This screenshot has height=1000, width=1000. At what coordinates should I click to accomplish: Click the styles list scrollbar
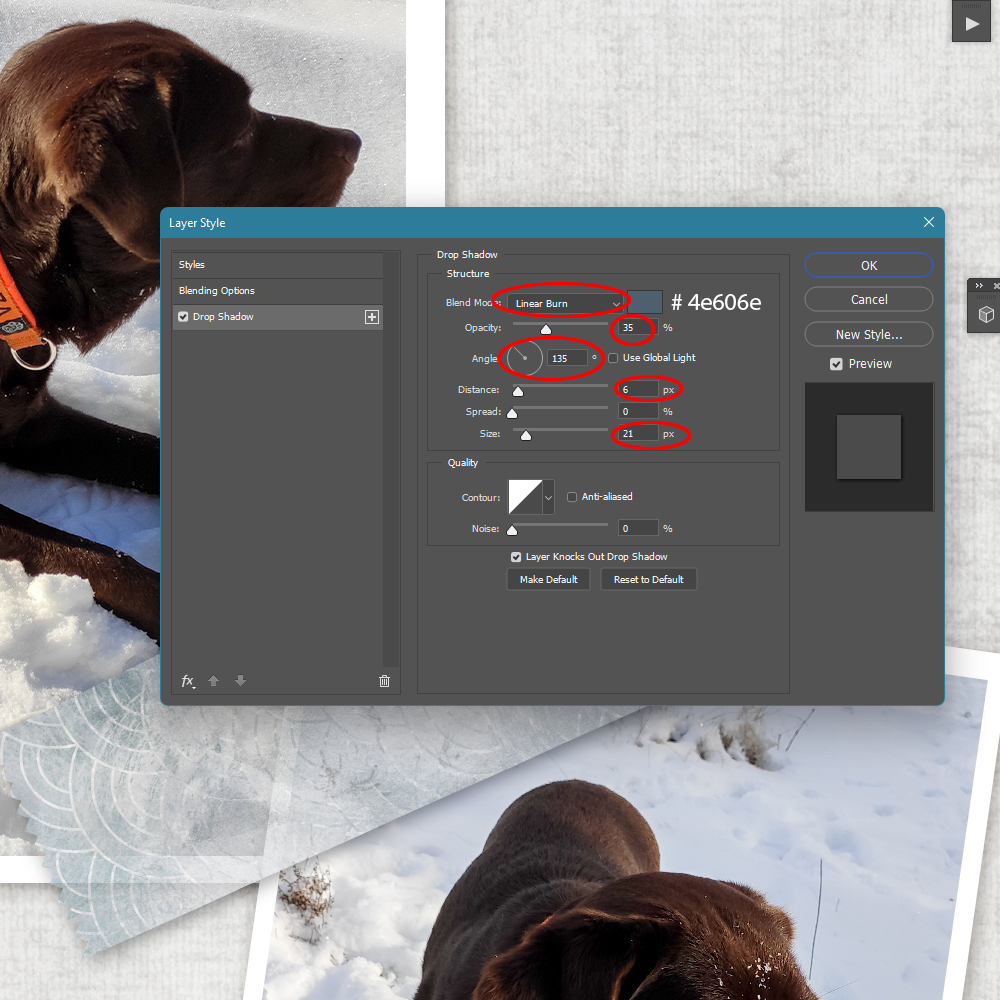click(391, 459)
